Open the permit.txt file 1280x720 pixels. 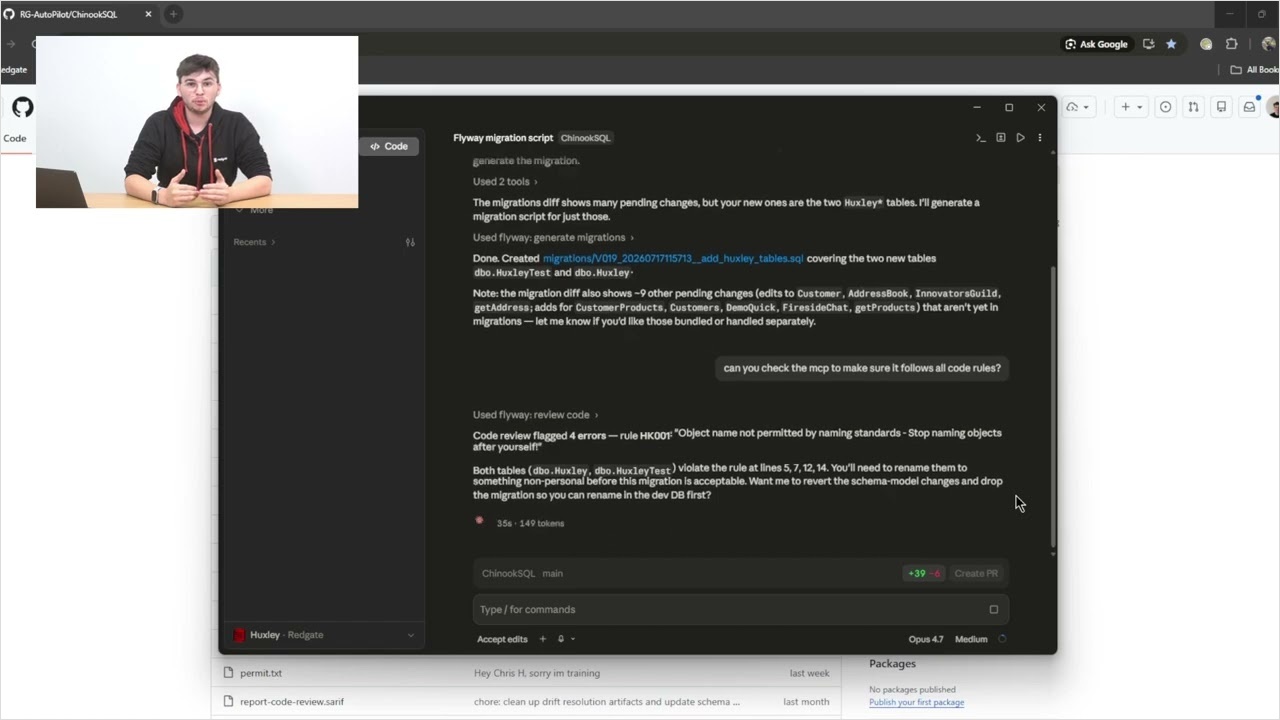coord(261,673)
